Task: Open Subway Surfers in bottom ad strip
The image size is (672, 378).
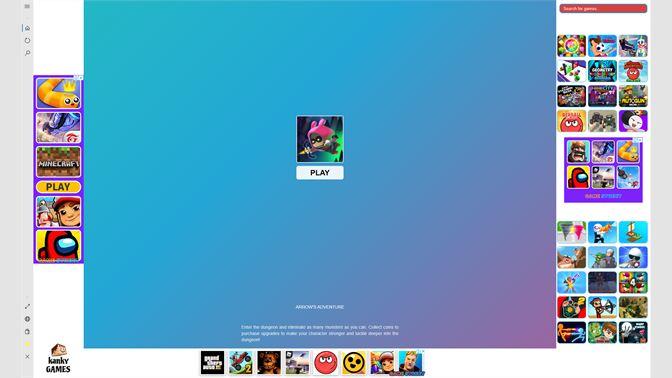Action: pos(382,363)
